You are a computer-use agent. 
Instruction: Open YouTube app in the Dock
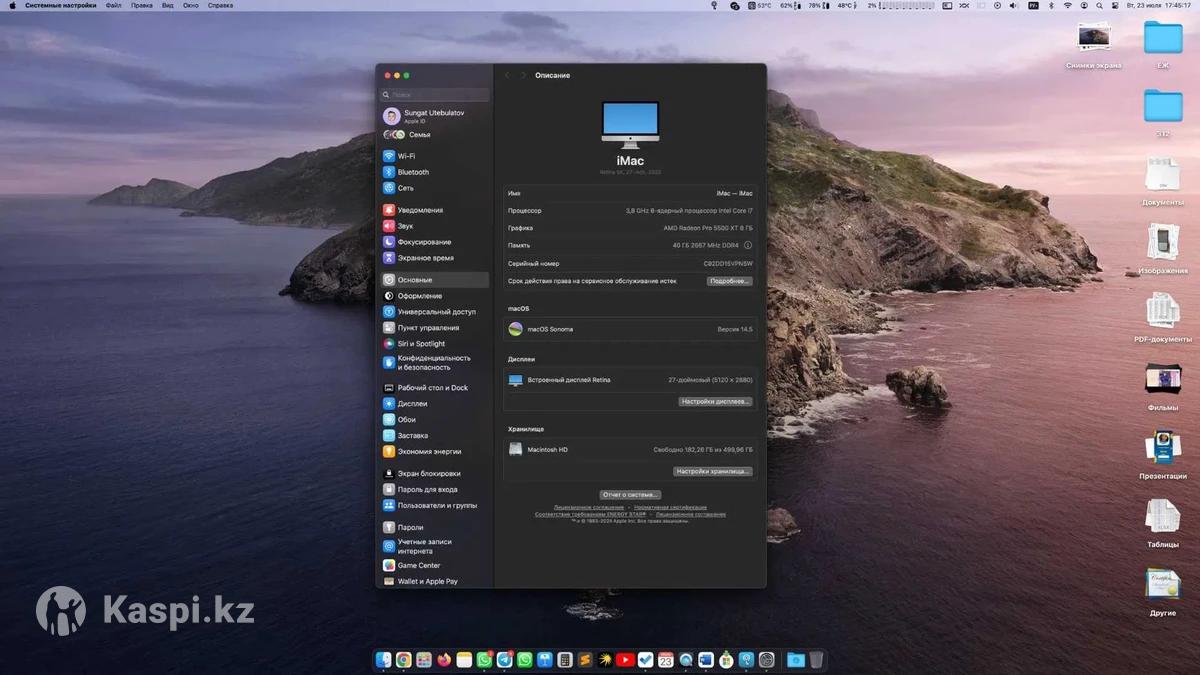pos(625,660)
